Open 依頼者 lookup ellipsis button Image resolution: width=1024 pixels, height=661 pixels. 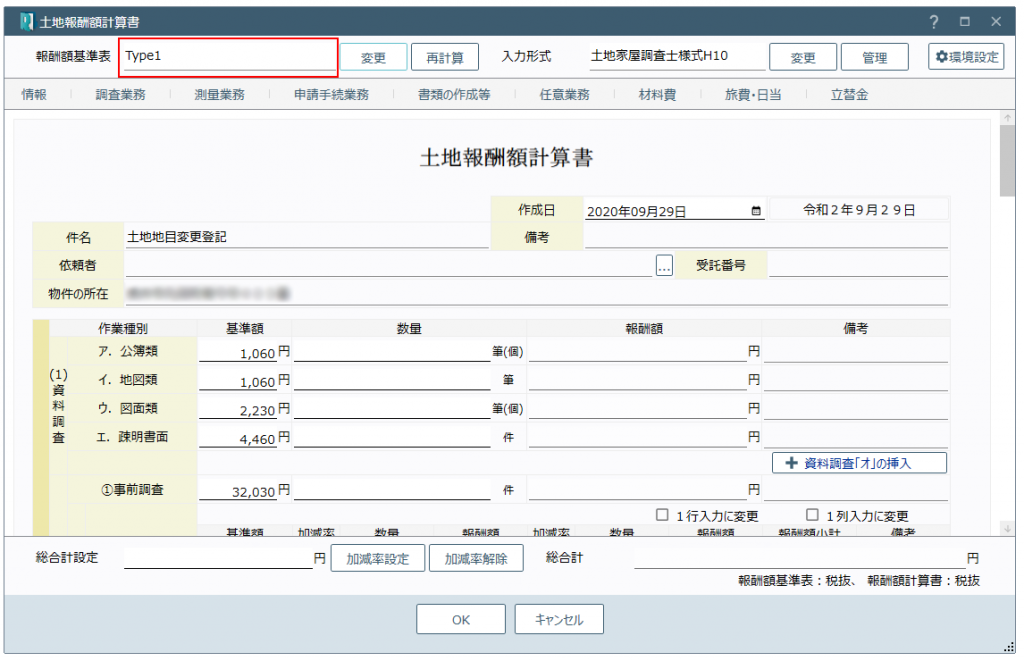(x=664, y=266)
